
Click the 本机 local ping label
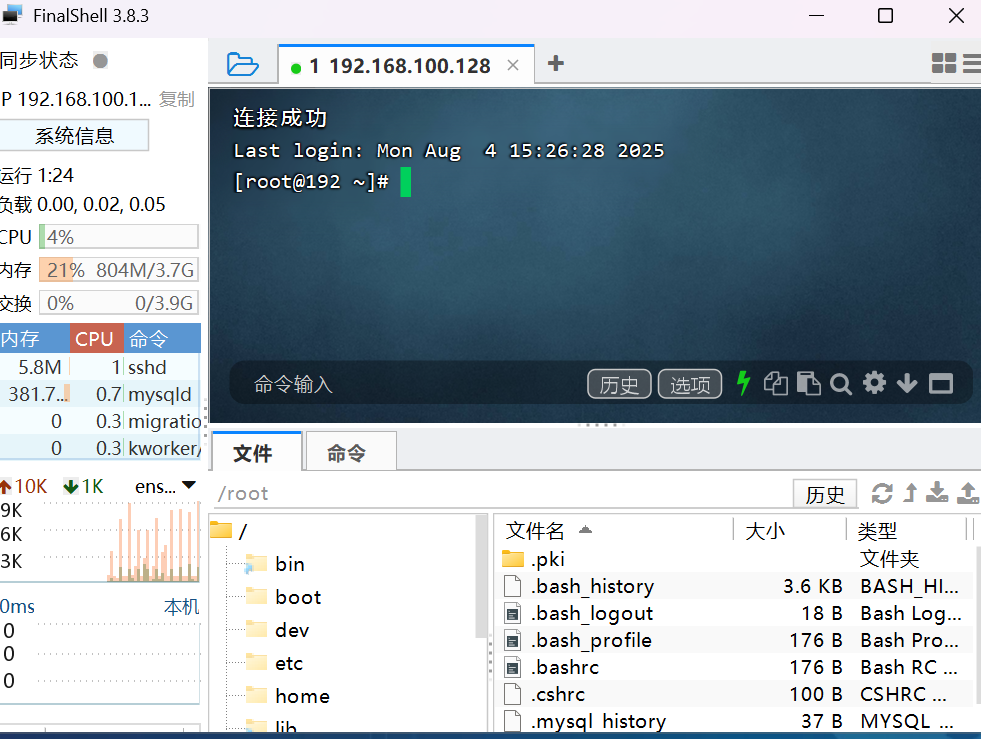coord(181,606)
